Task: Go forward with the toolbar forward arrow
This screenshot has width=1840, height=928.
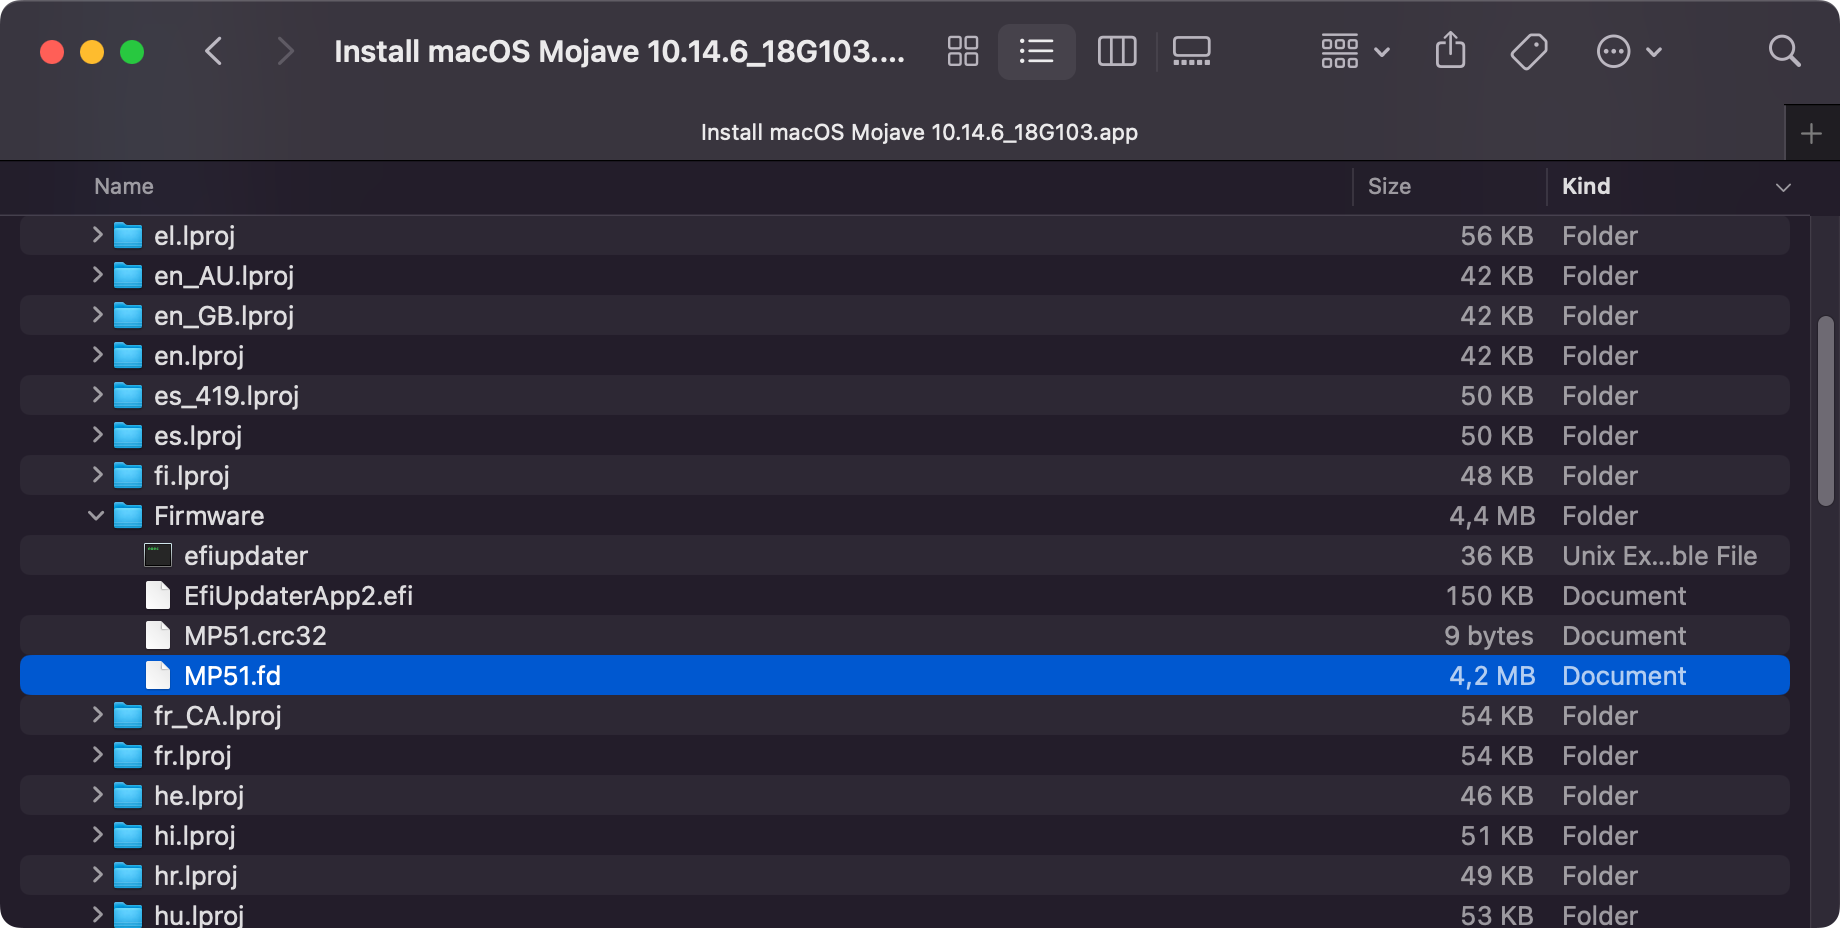Action: pyautogui.click(x=285, y=51)
